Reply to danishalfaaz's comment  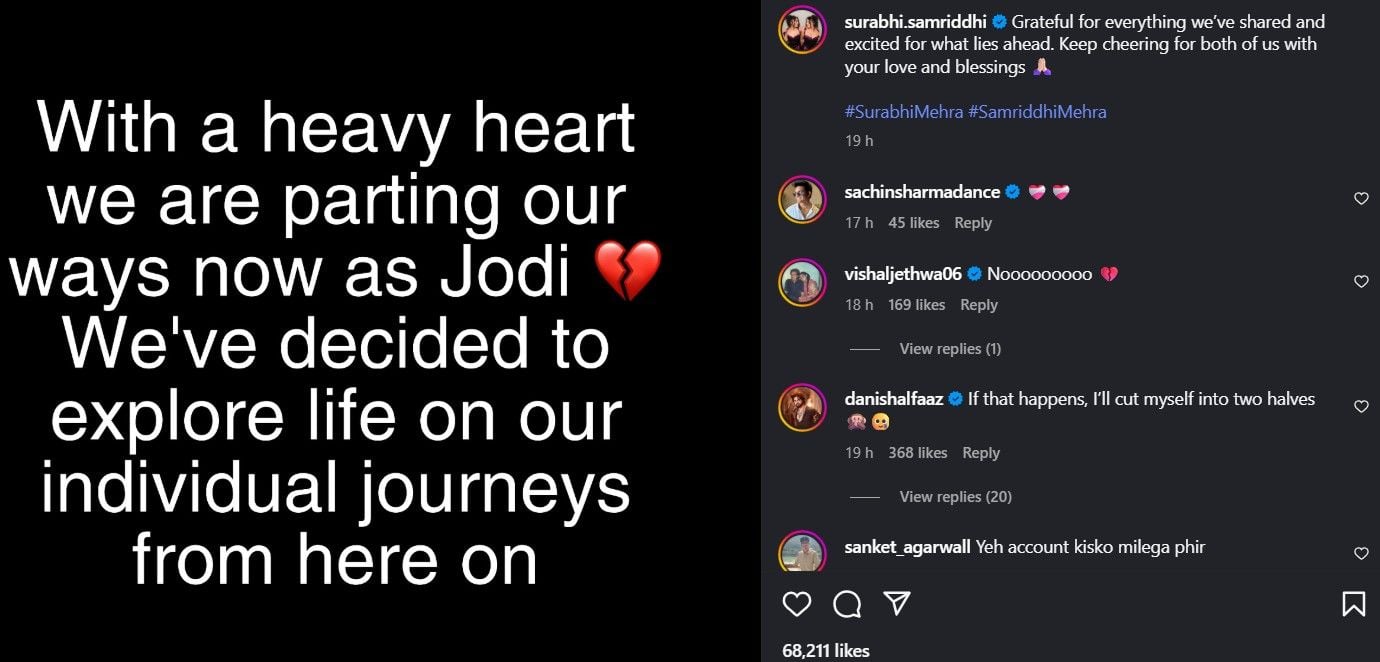[x=981, y=453]
